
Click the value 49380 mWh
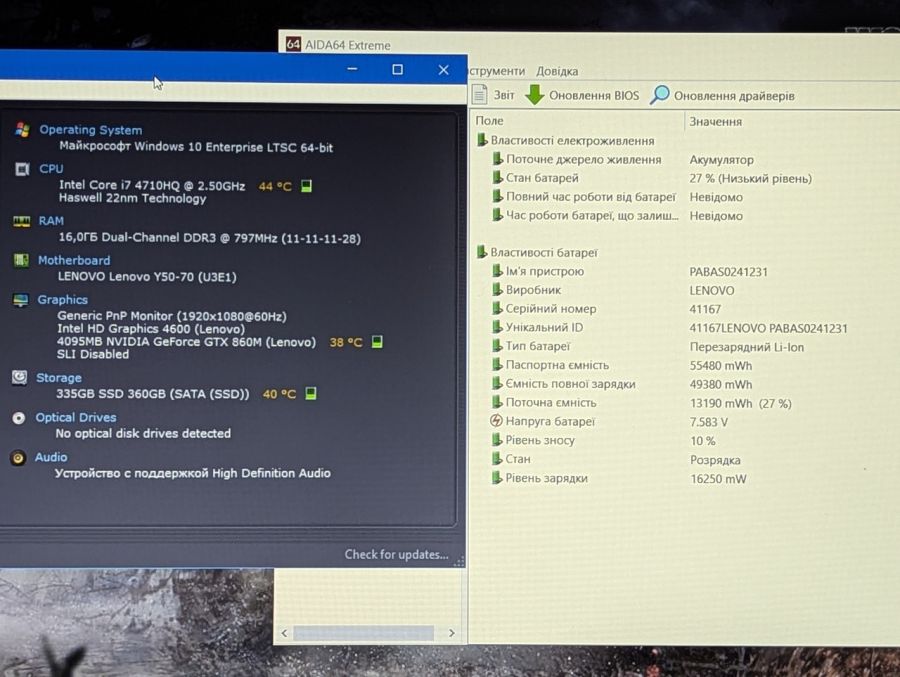click(721, 384)
